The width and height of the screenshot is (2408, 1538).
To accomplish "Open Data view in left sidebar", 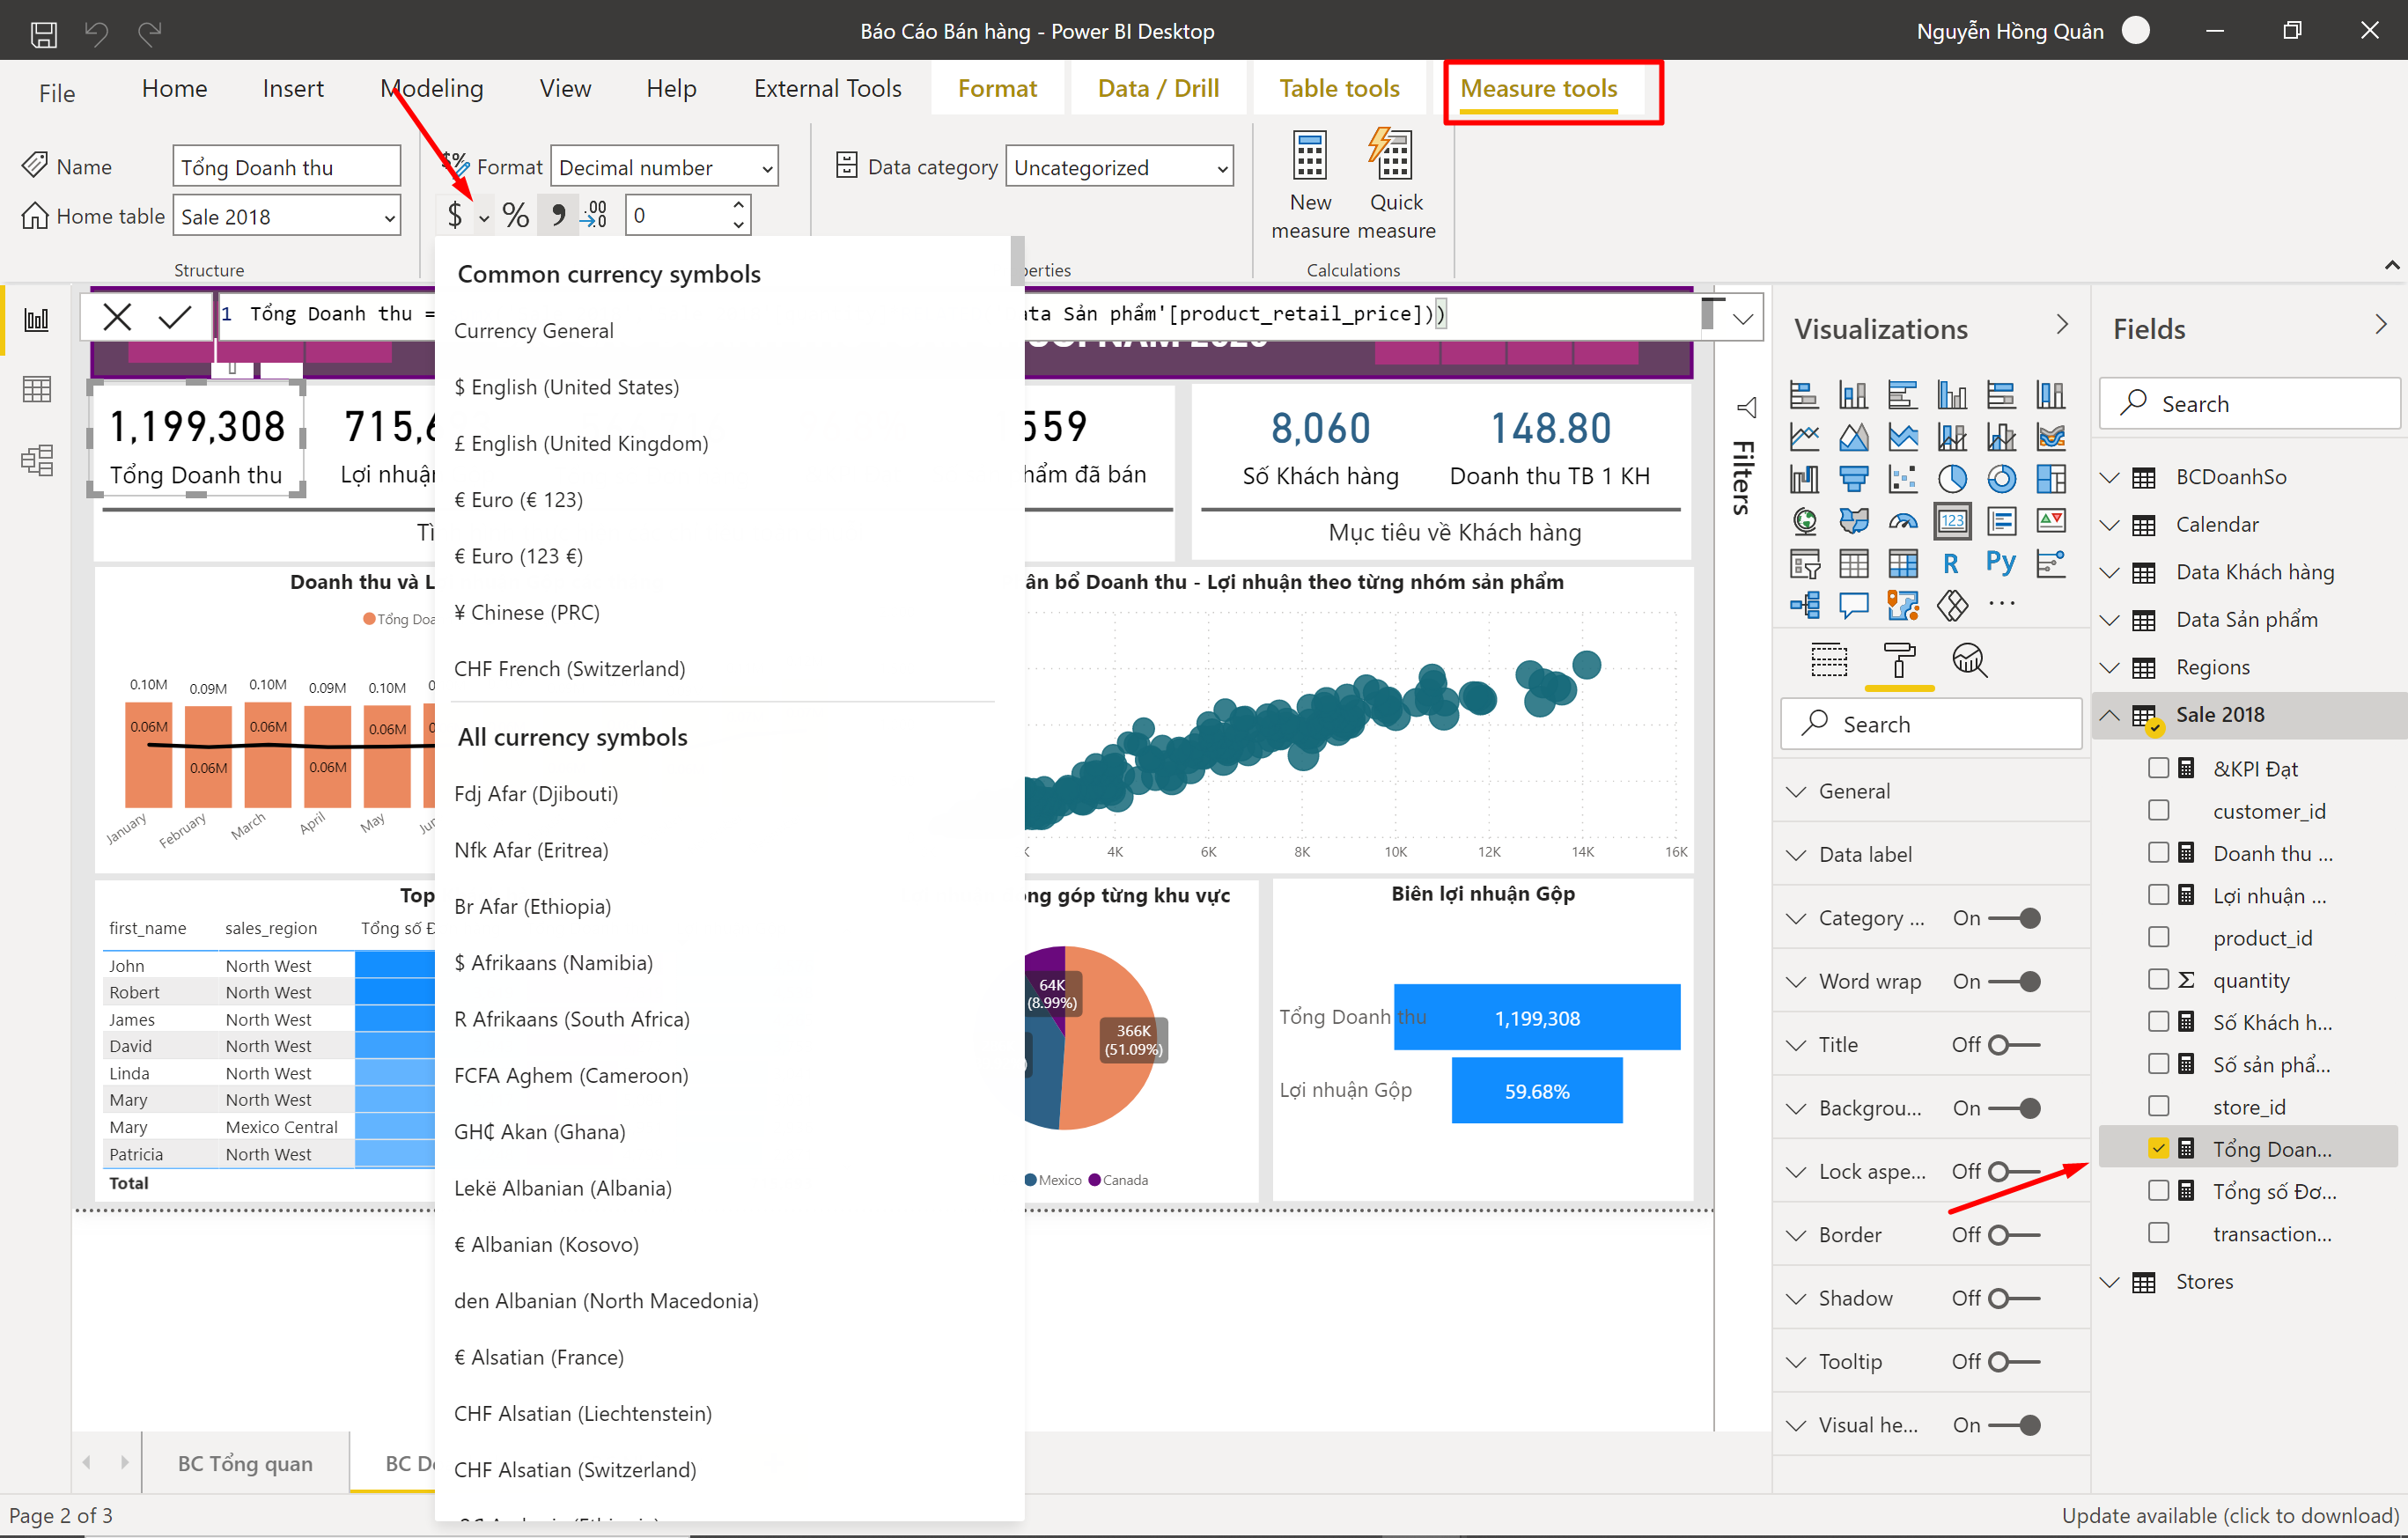I will [x=37, y=389].
